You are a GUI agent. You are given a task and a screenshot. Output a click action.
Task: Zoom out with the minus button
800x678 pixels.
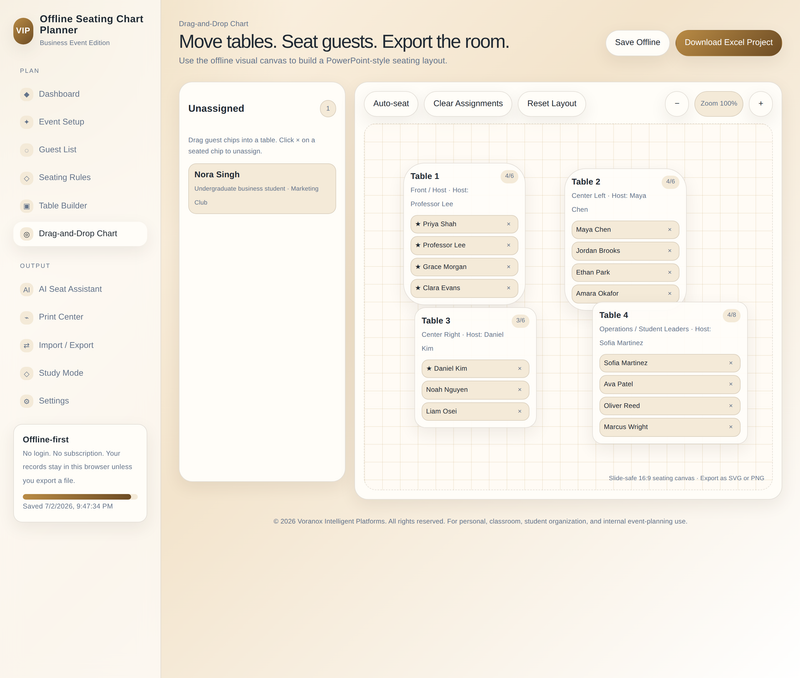click(x=677, y=104)
